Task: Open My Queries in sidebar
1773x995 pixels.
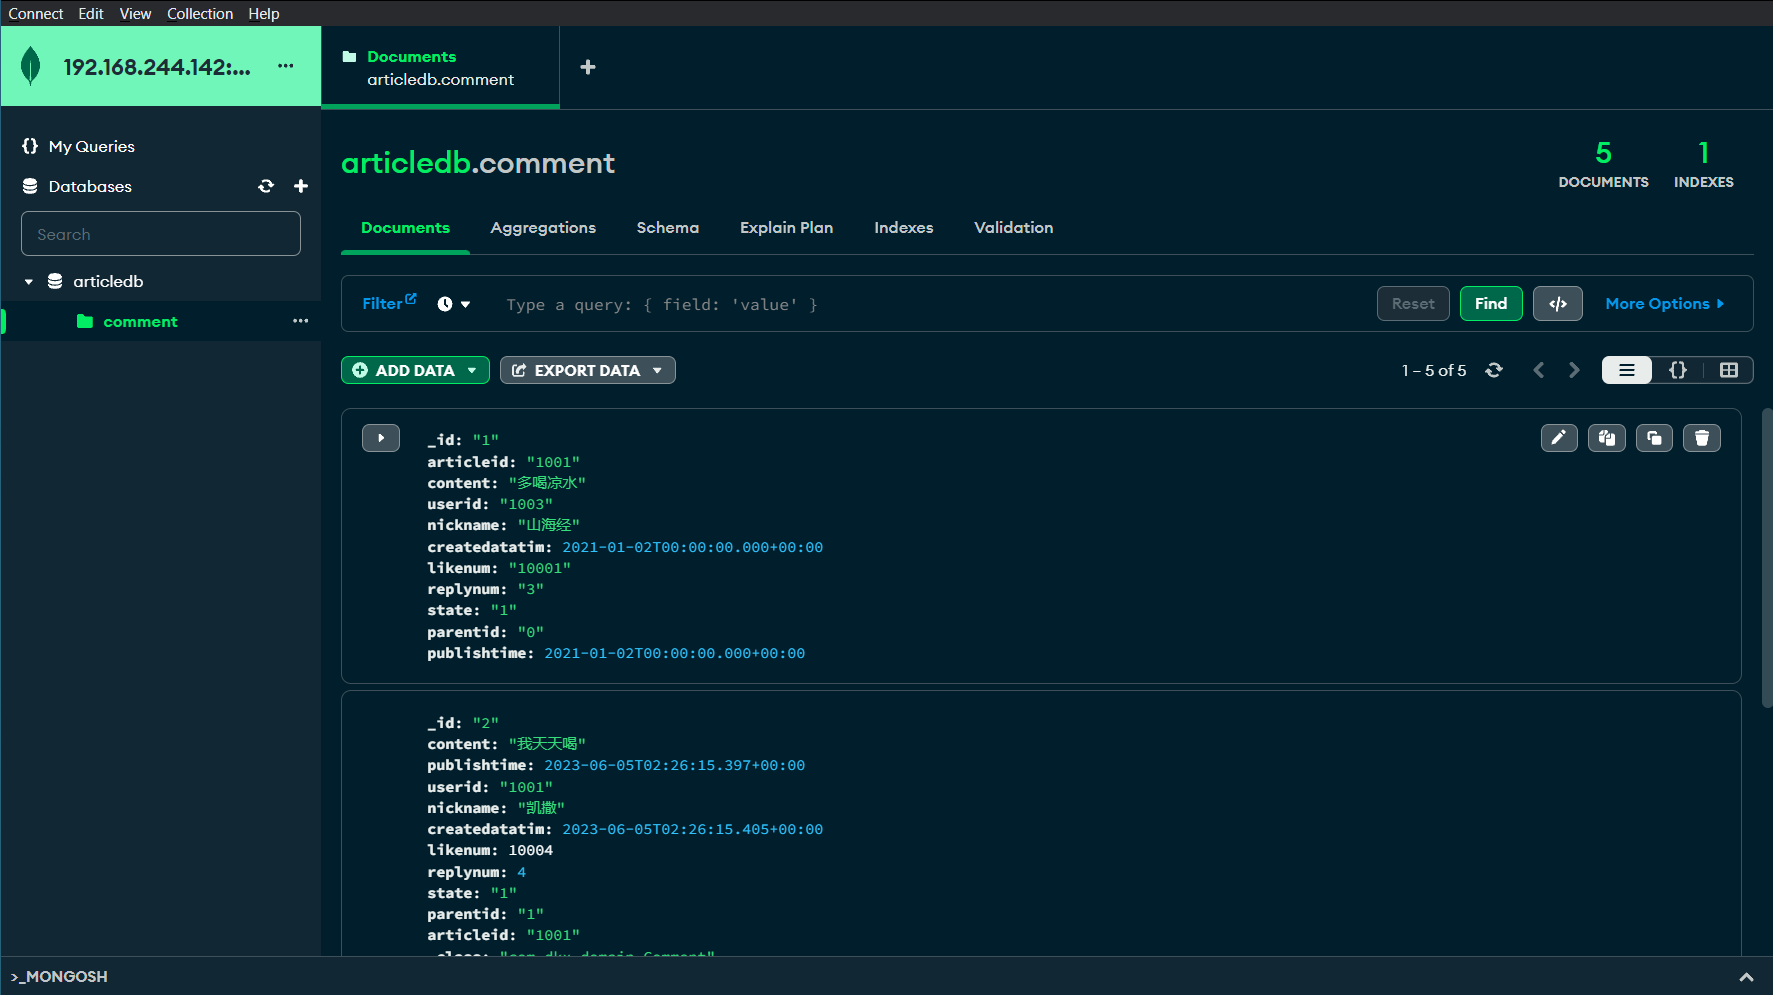Action: [91, 146]
